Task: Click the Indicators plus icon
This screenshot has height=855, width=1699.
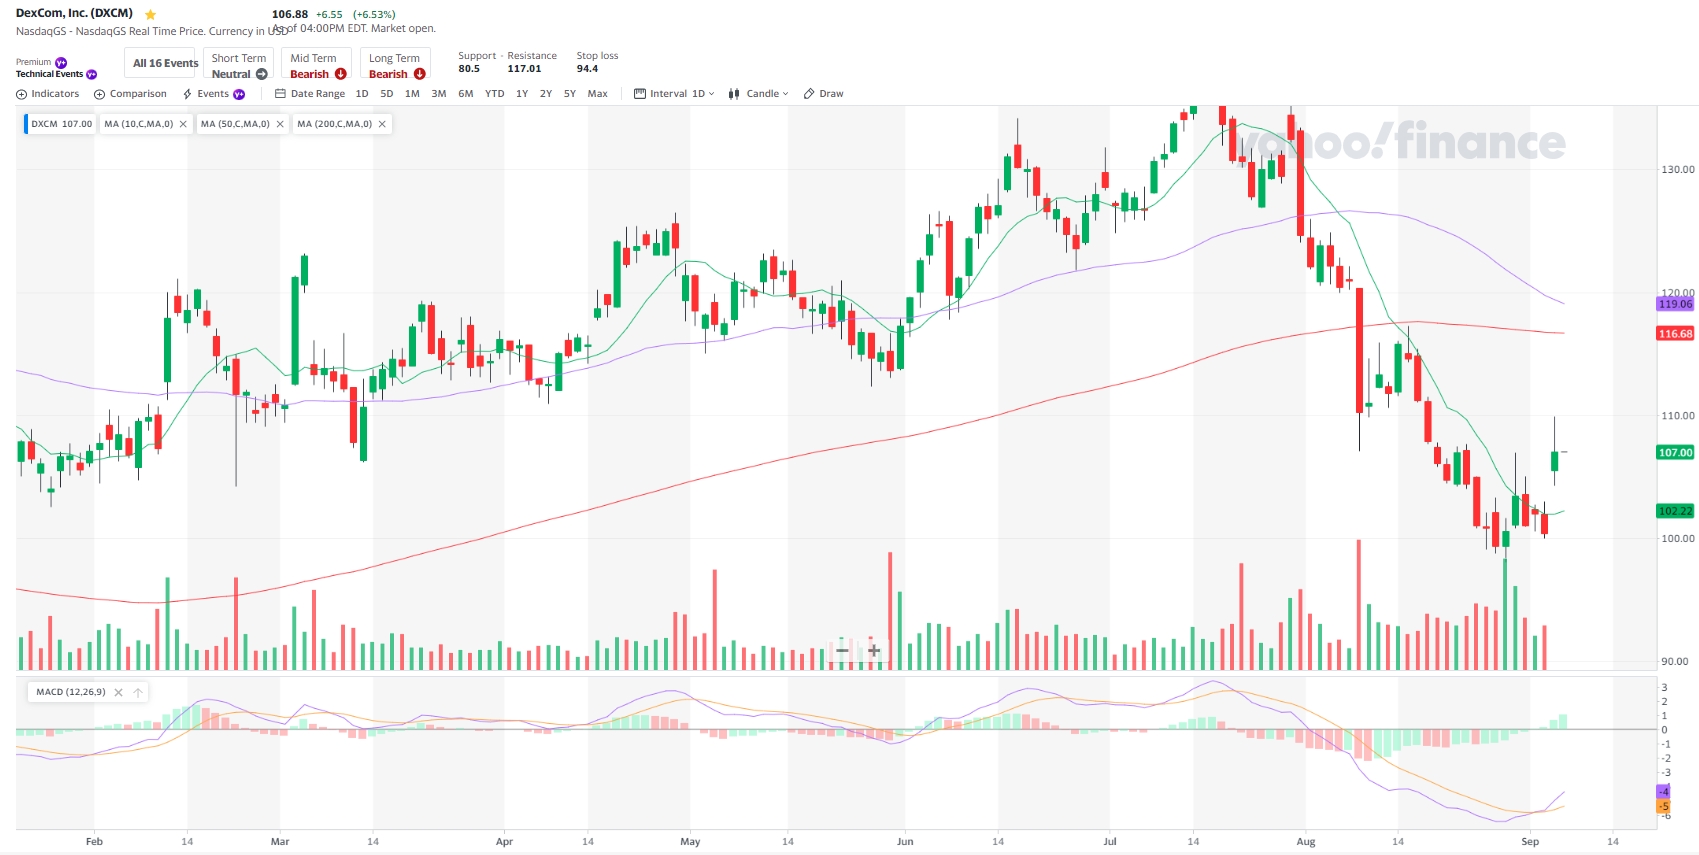Action: (21, 95)
